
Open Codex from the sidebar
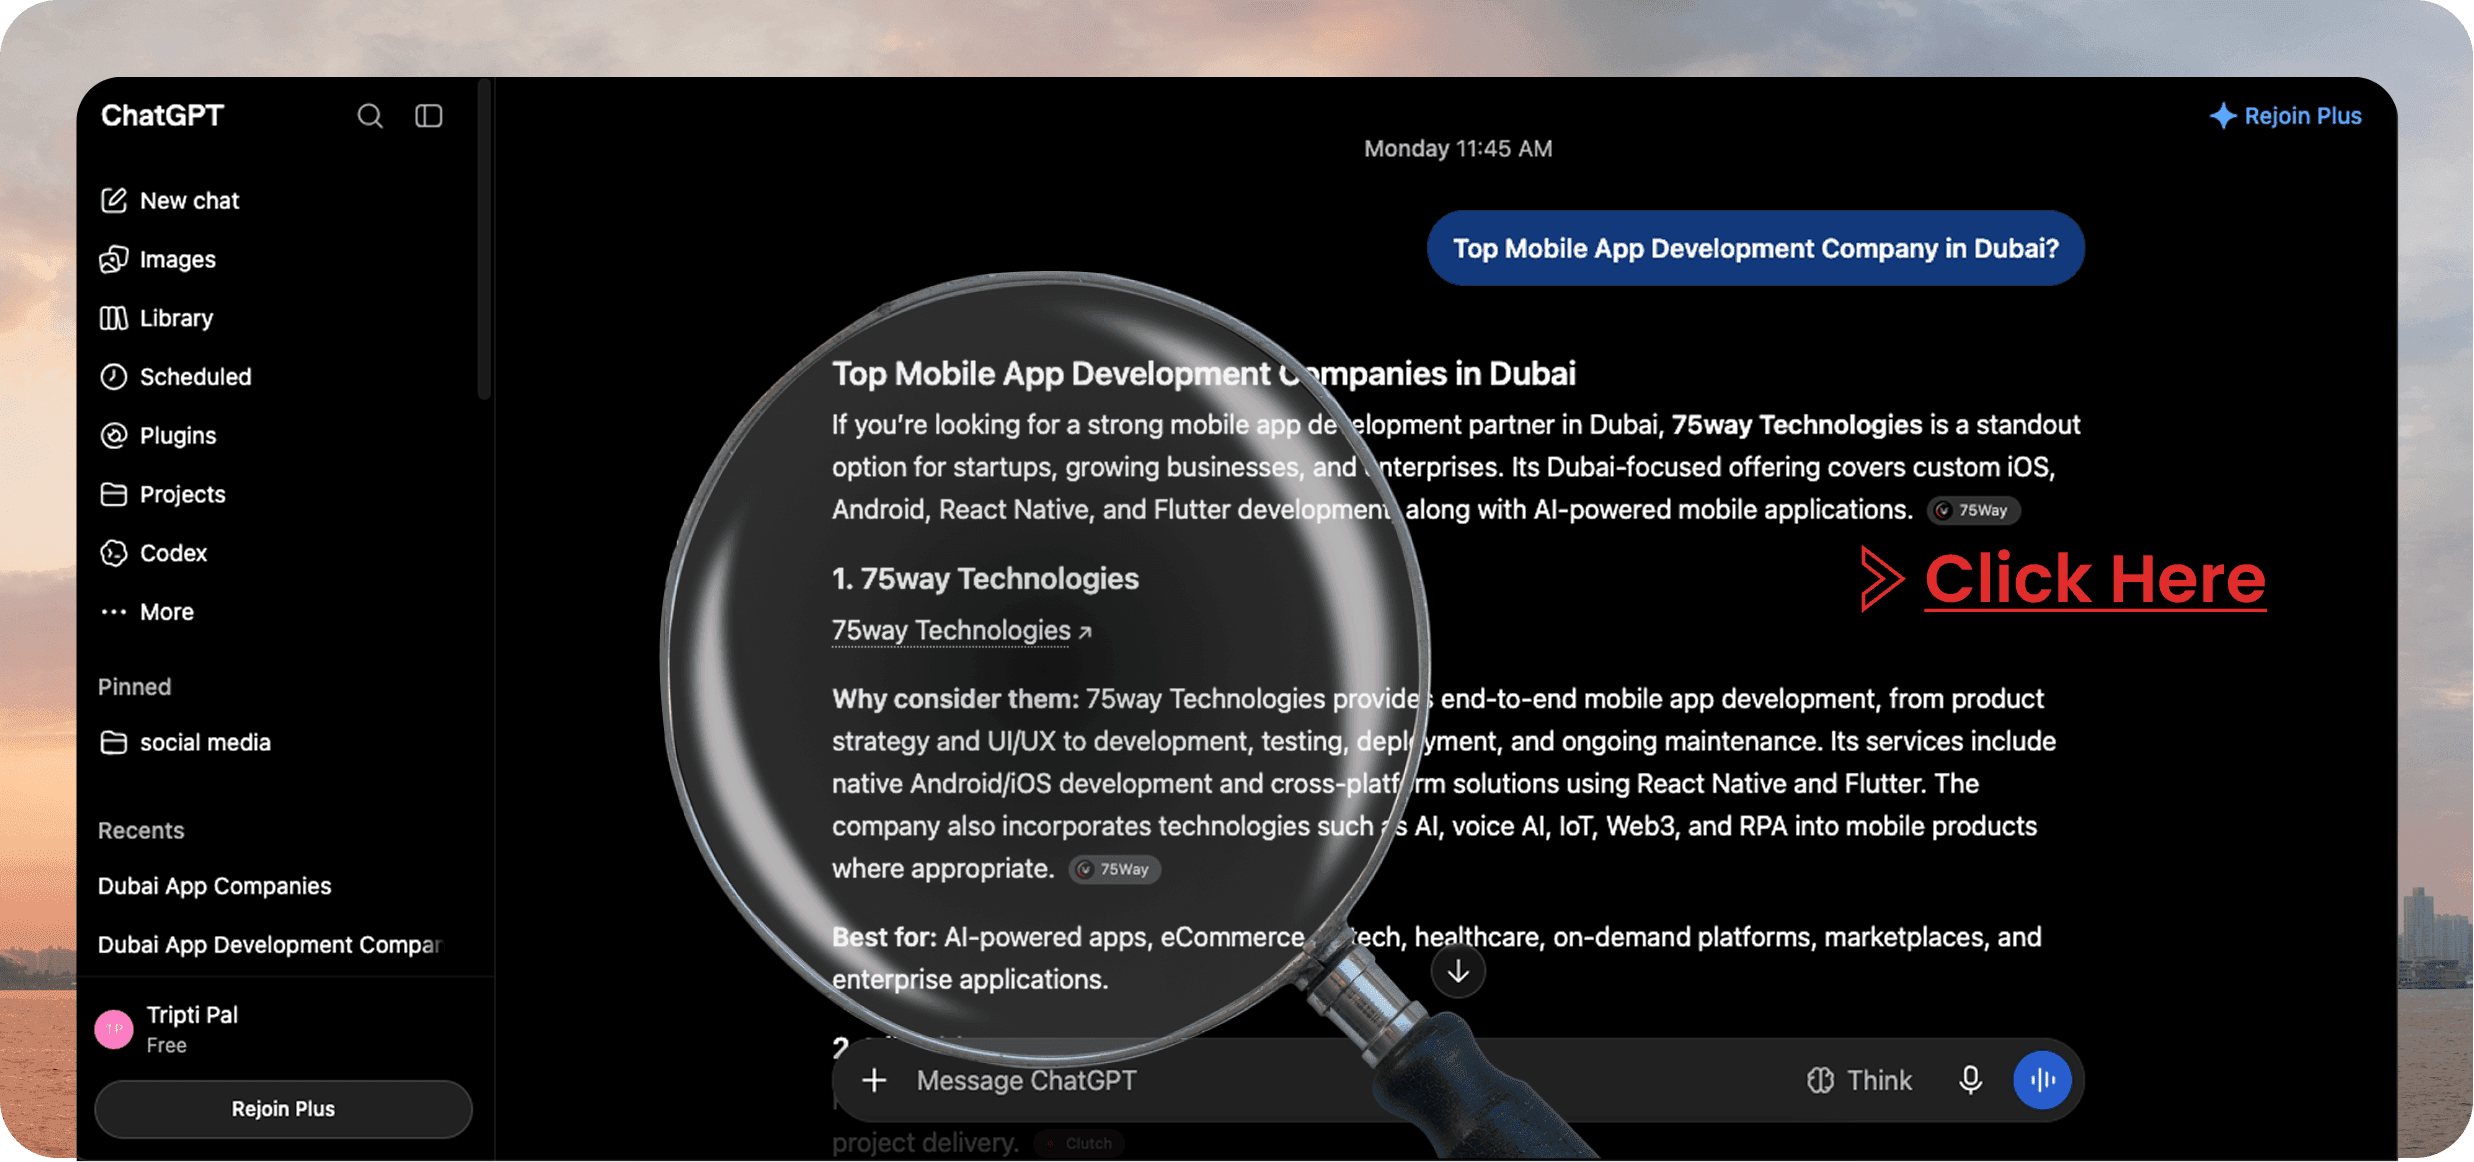154,553
